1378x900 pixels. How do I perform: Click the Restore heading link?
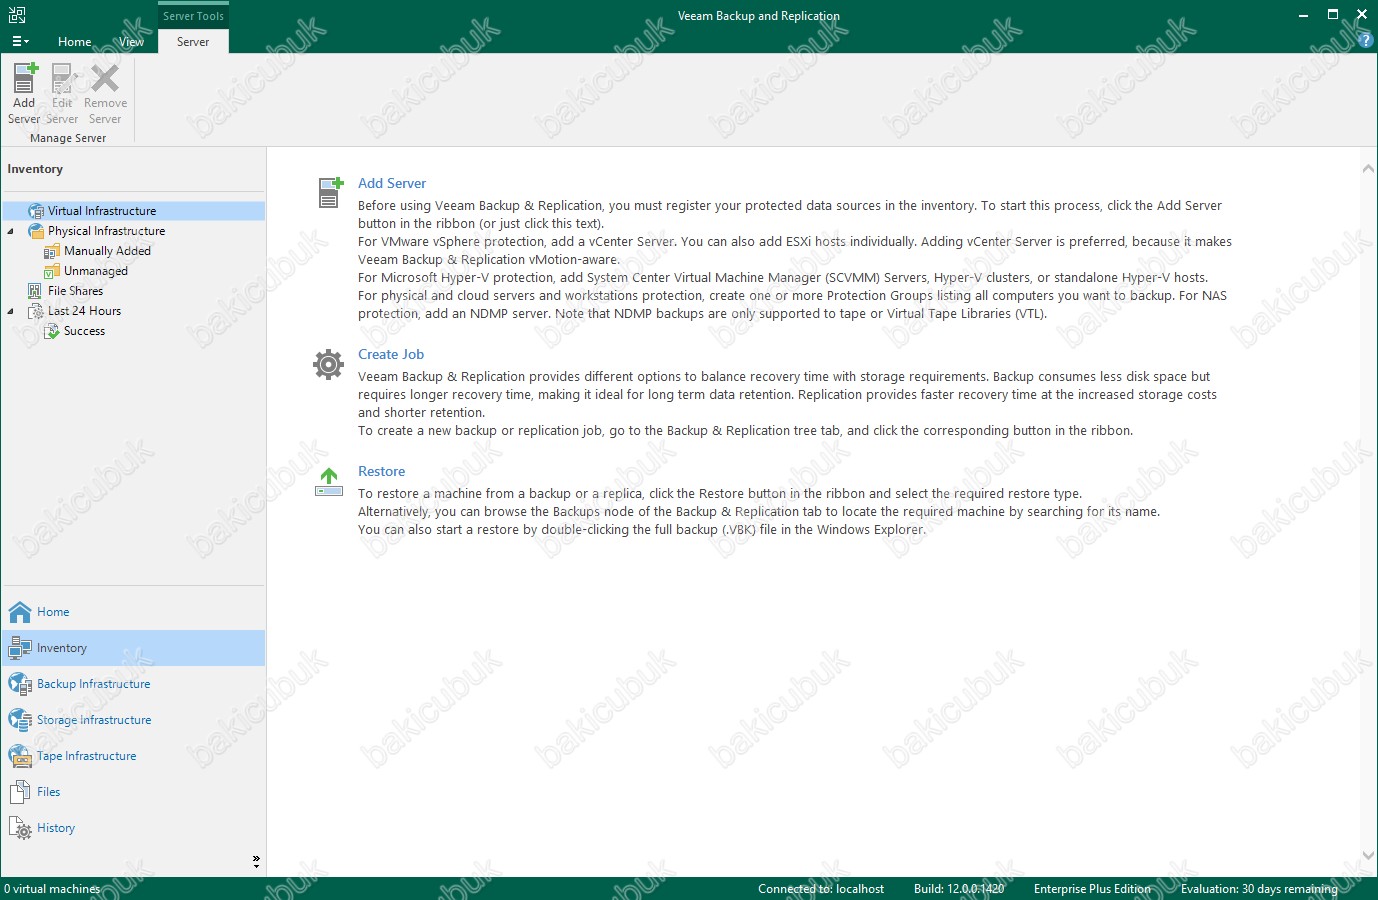click(382, 471)
